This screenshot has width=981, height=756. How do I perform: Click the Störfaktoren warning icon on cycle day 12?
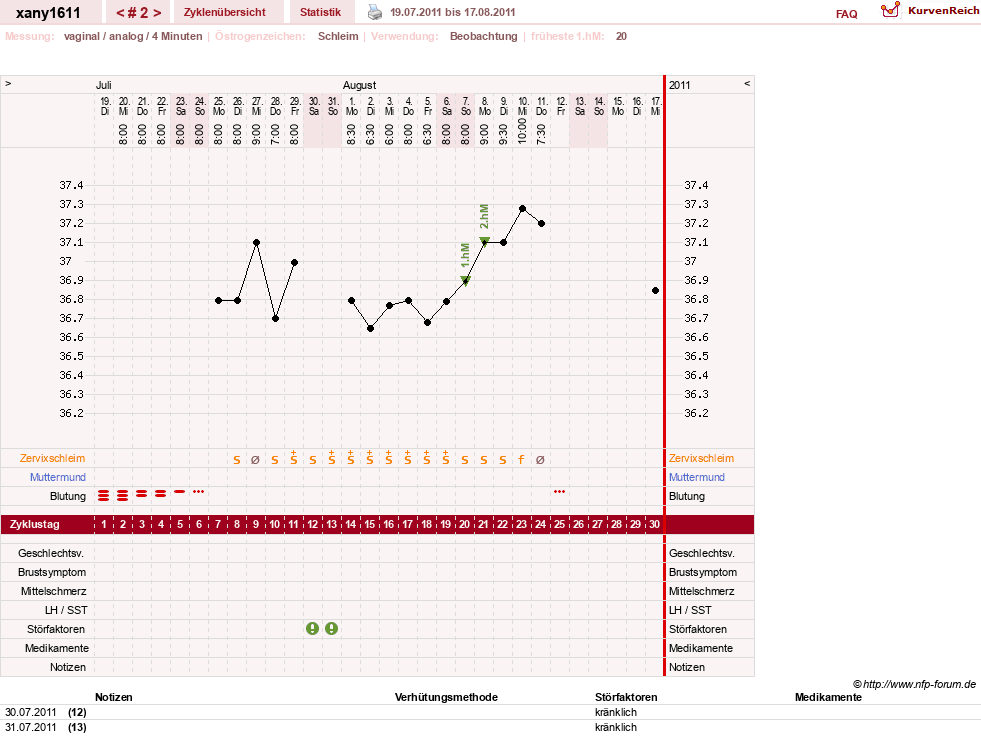point(312,628)
